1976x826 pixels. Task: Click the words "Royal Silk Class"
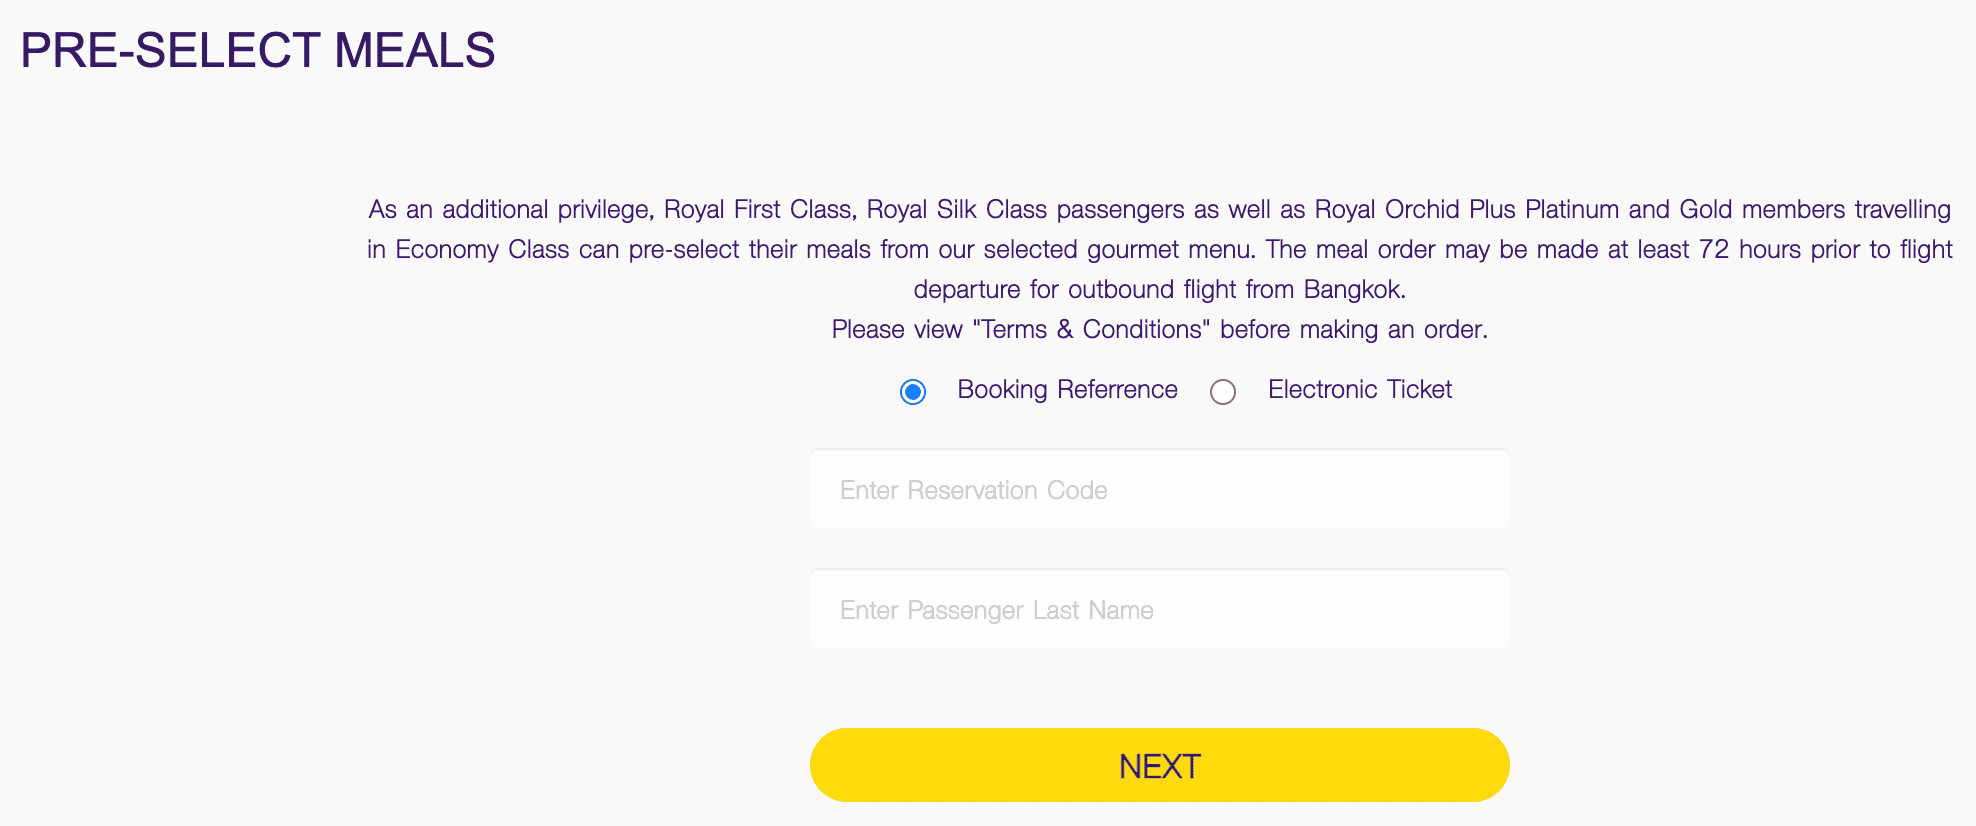pyautogui.click(x=956, y=210)
